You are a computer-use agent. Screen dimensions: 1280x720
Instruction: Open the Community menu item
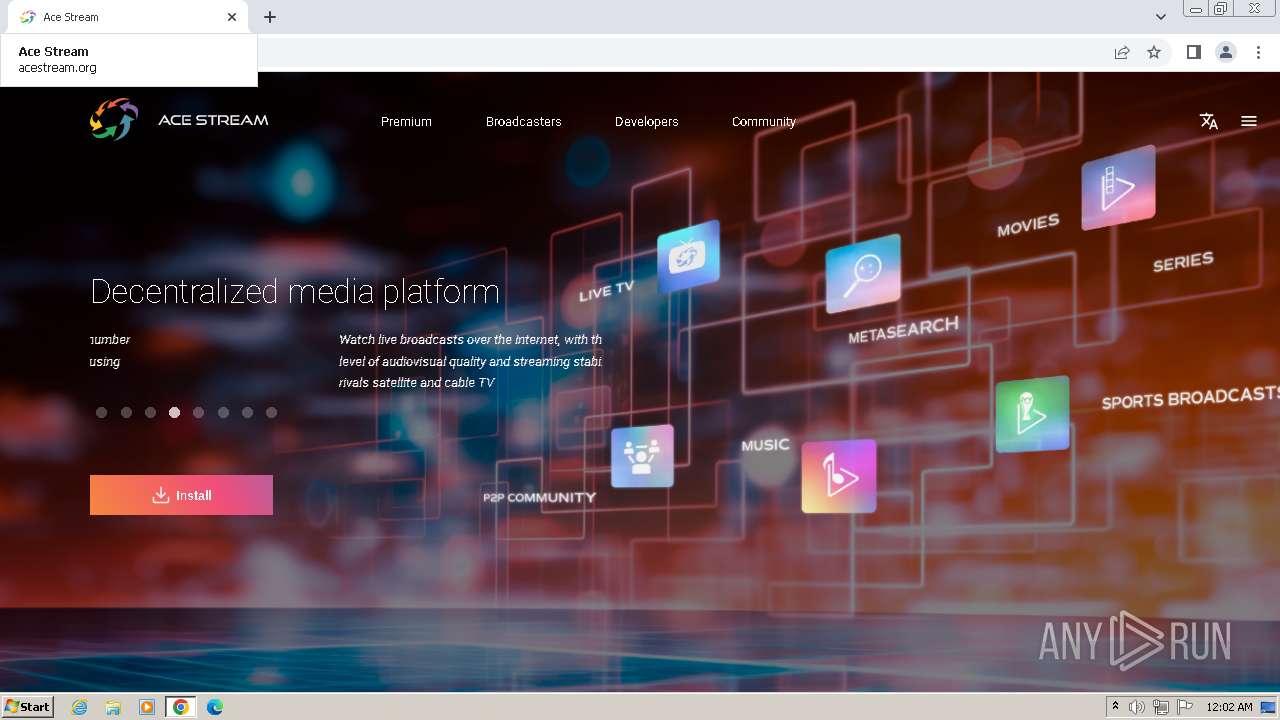764,122
